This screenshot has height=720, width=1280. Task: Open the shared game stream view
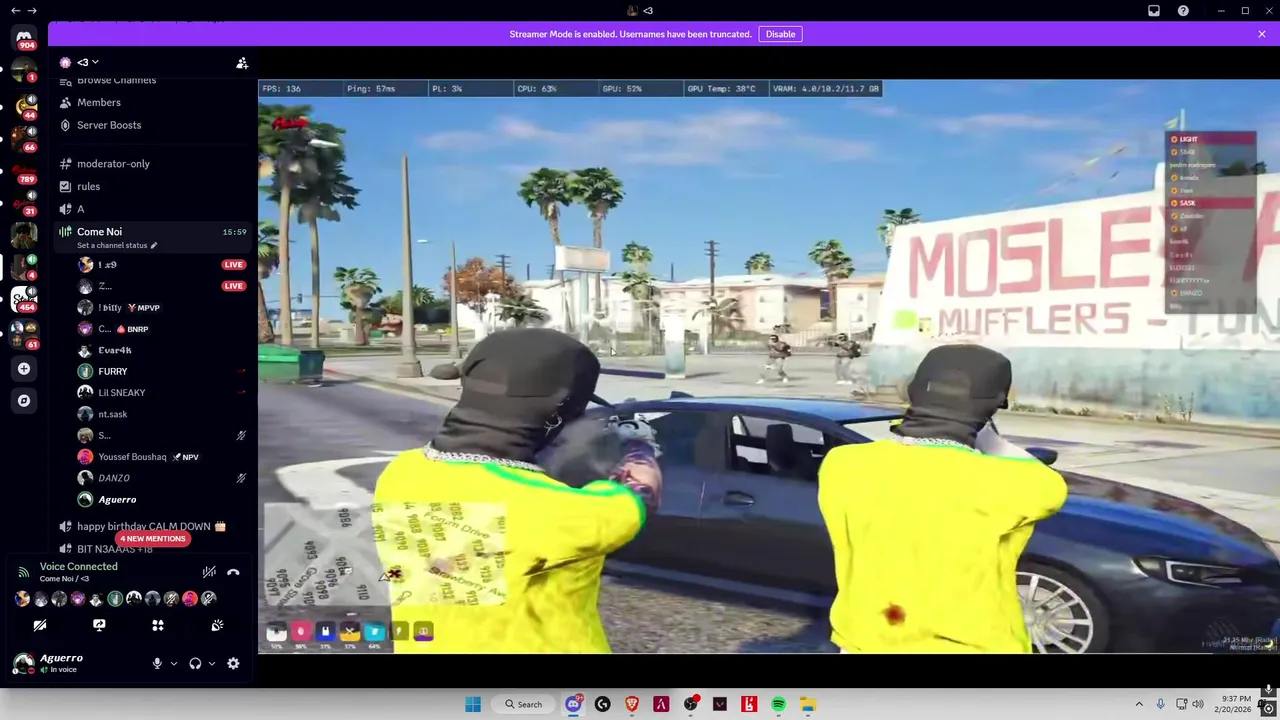[x=769, y=366]
